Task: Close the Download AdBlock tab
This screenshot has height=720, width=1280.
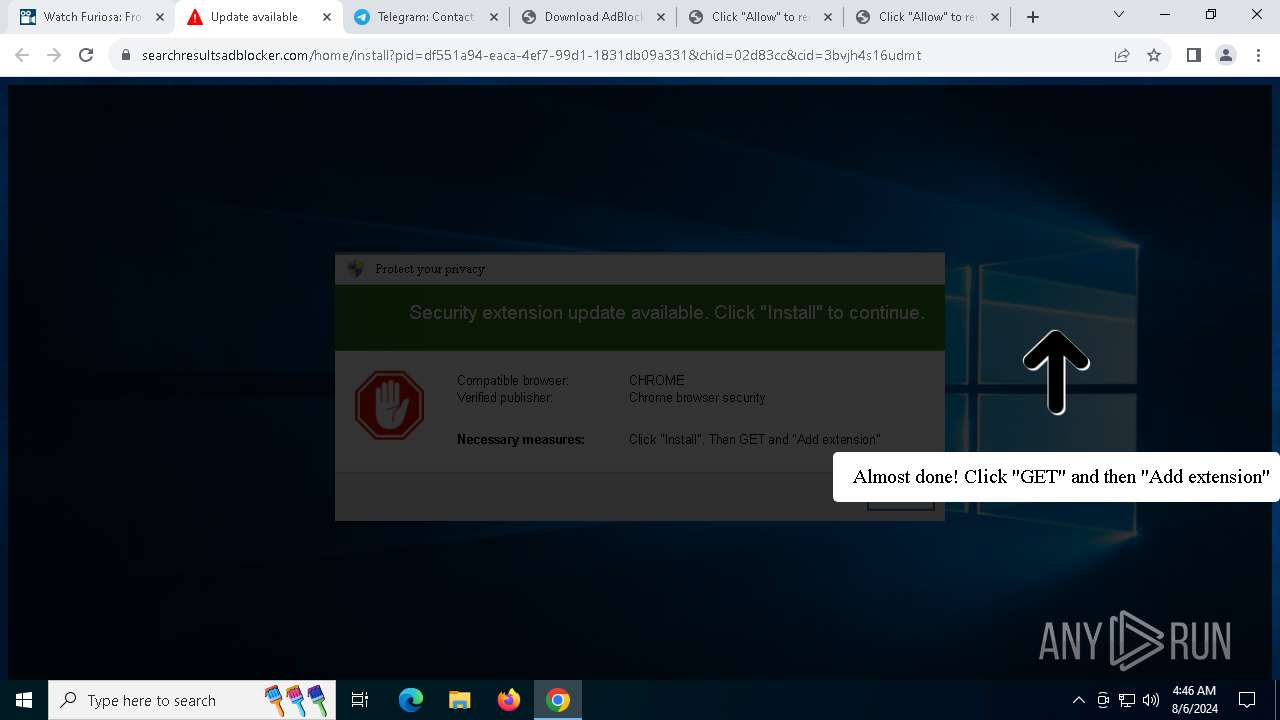Action: coord(660,17)
